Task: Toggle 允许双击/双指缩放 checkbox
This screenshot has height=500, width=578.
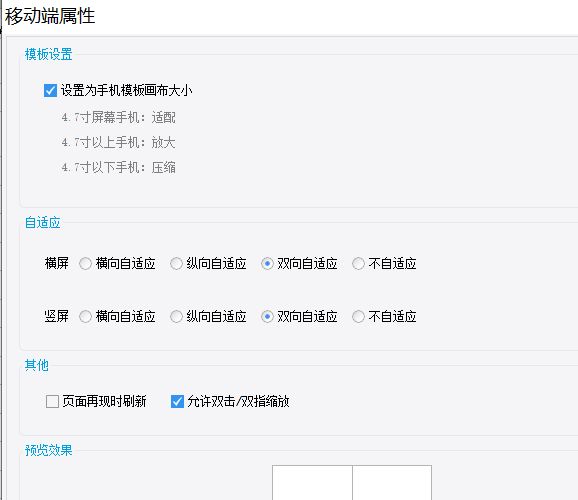Action: (177, 401)
